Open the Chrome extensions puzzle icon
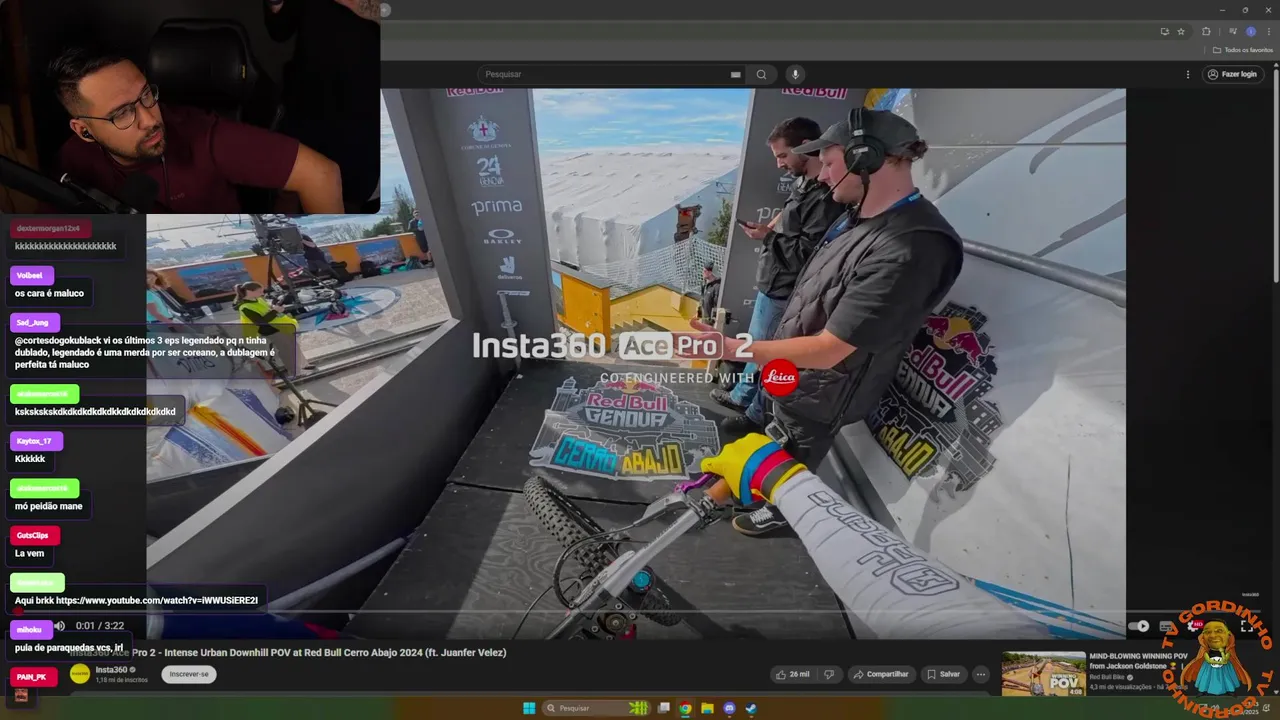Screen dimensions: 1280x720 pos(1206,31)
